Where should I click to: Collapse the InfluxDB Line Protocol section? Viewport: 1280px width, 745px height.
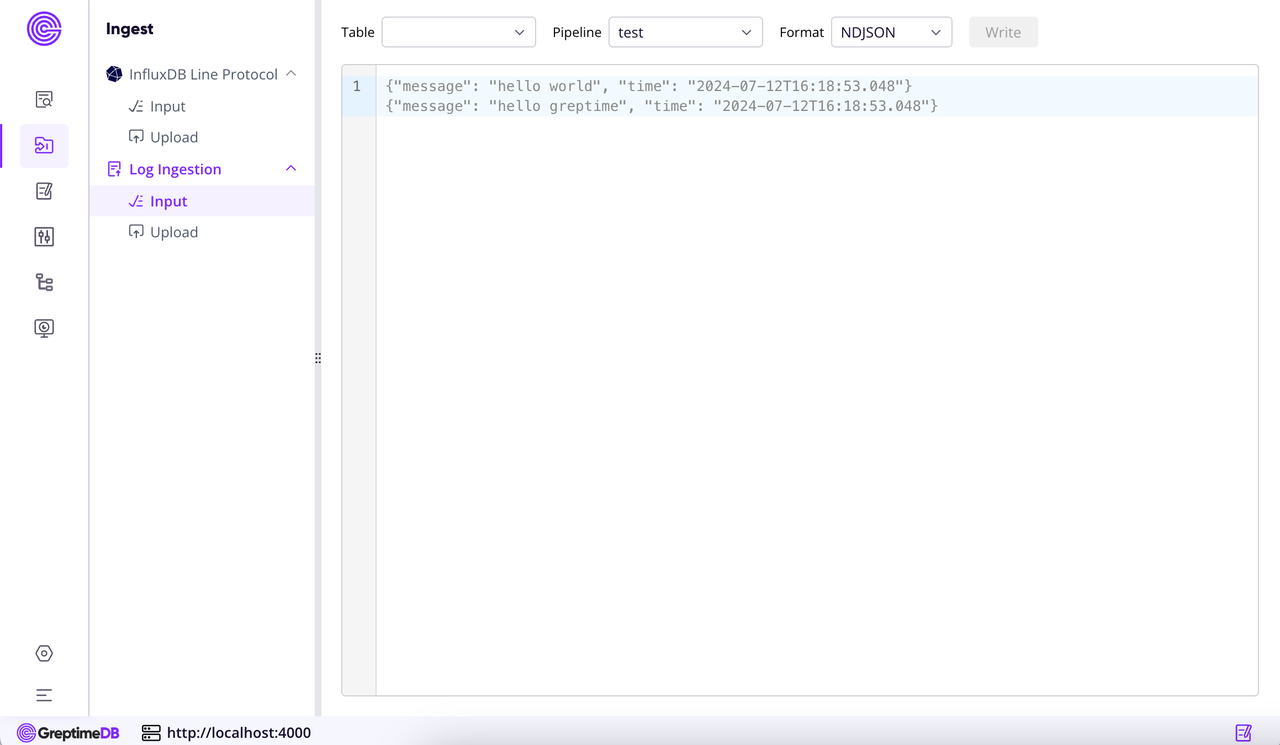[x=290, y=73]
